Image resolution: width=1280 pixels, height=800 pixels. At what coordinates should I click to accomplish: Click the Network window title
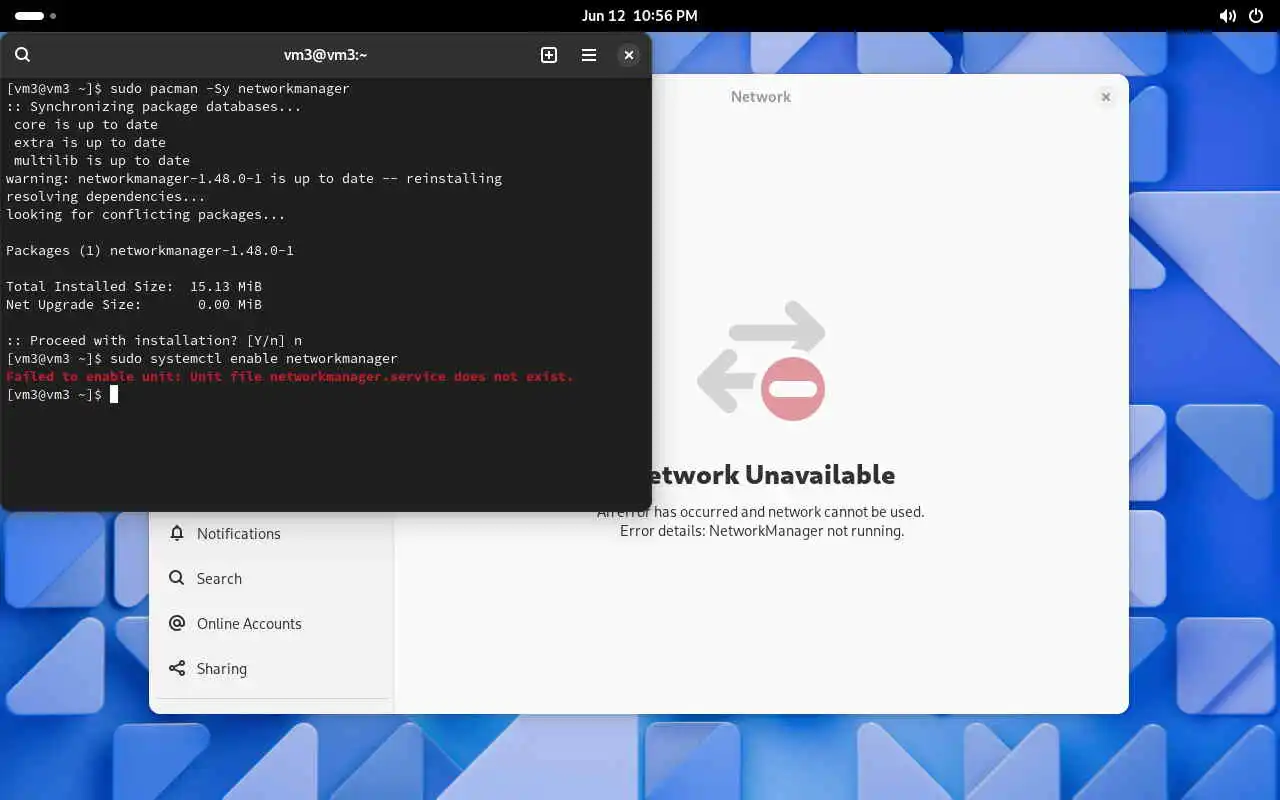point(761,97)
